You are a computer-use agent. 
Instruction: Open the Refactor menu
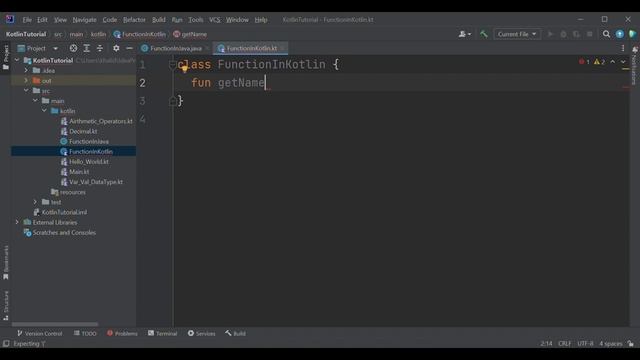coord(134,20)
